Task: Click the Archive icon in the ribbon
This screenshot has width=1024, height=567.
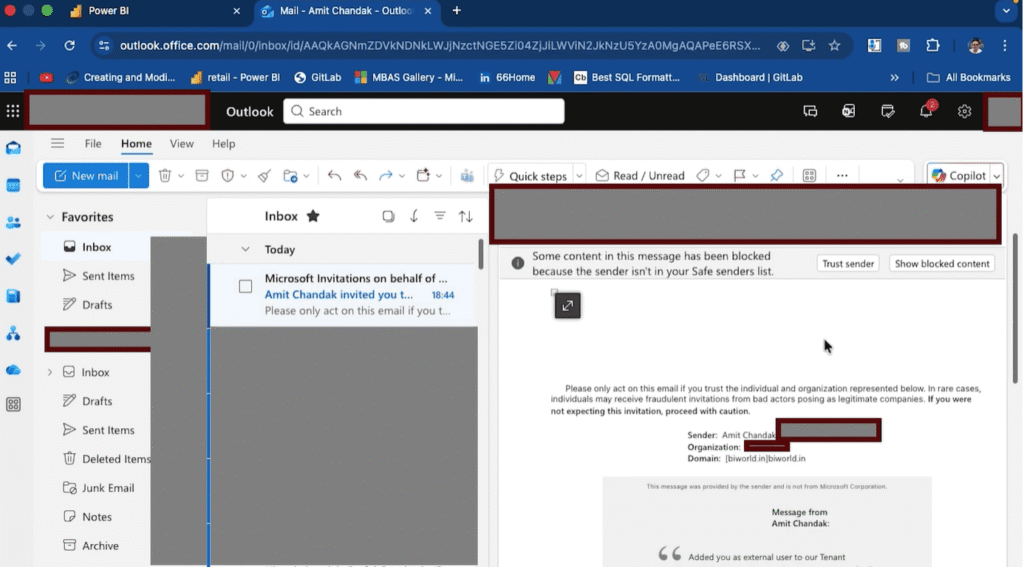Action: 202,176
